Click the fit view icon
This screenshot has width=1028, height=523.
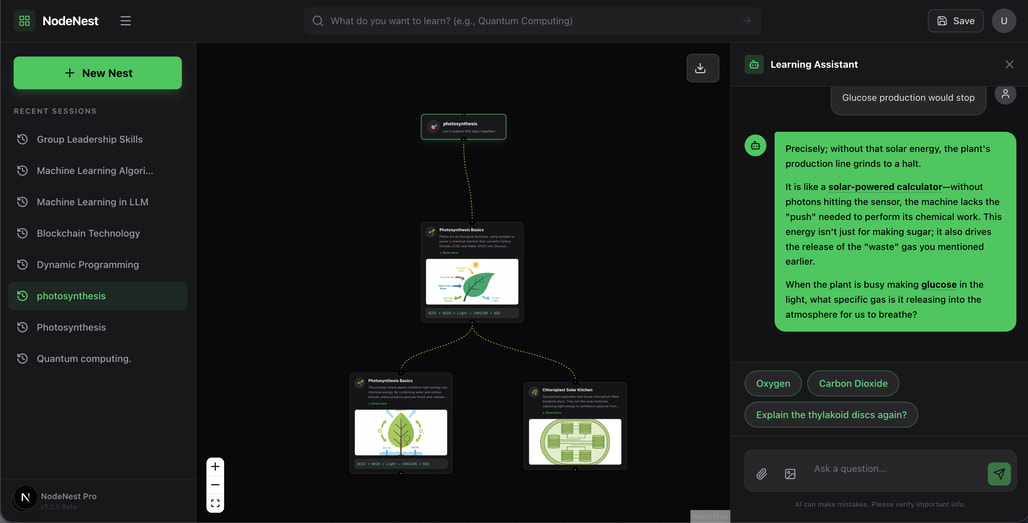[215, 504]
